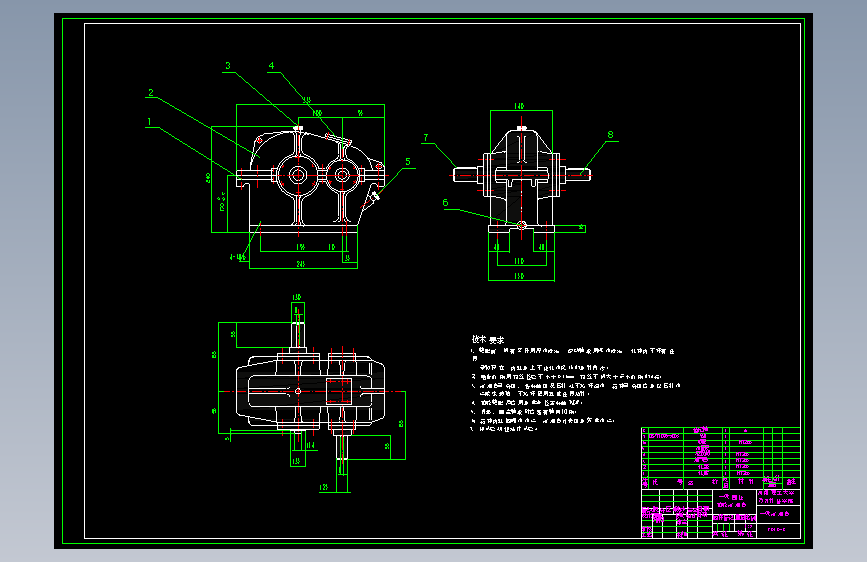Select part balloon number "6" label
The width and height of the screenshot is (867, 562).
click(445, 202)
